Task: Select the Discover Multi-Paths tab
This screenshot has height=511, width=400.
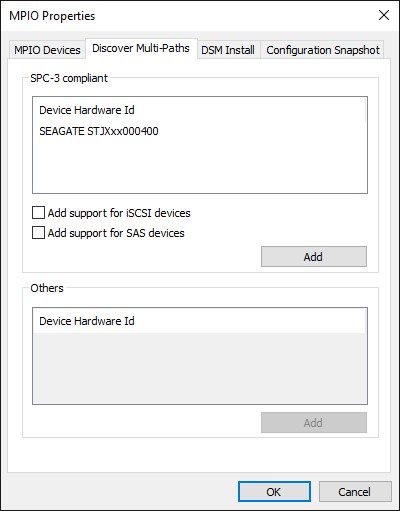Action: coord(141,48)
